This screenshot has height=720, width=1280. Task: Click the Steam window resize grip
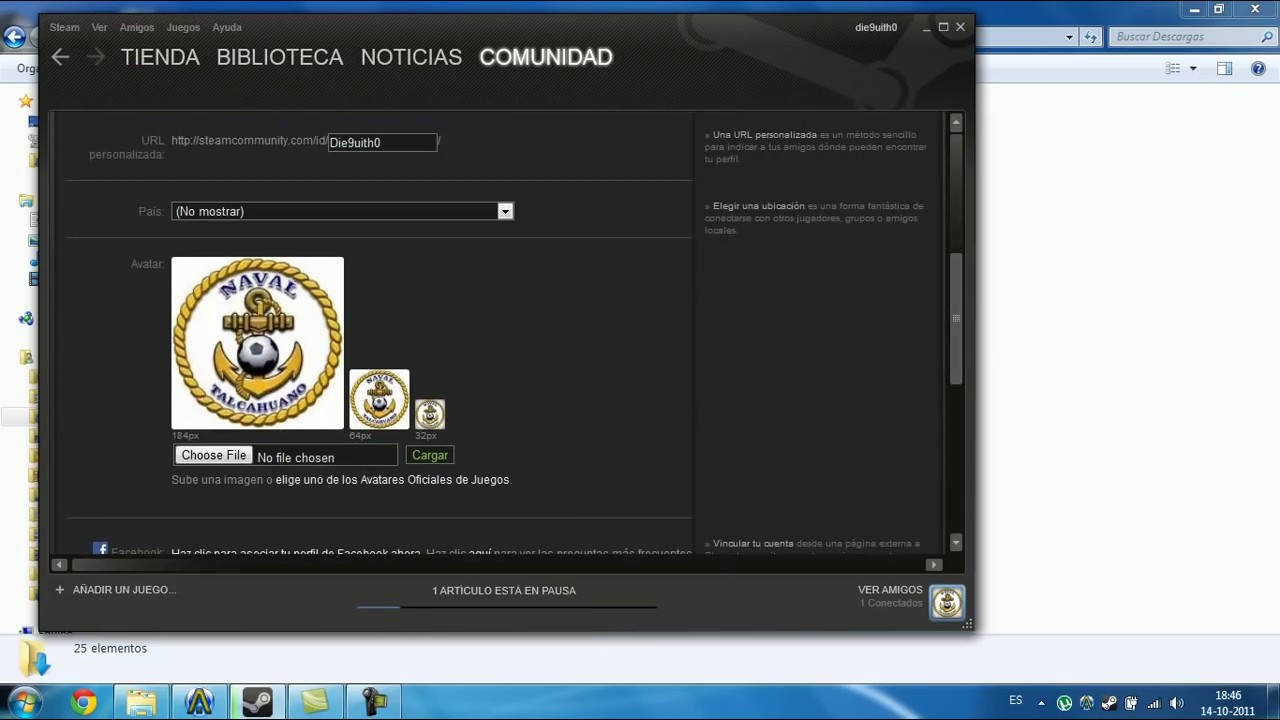tap(967, 624)
